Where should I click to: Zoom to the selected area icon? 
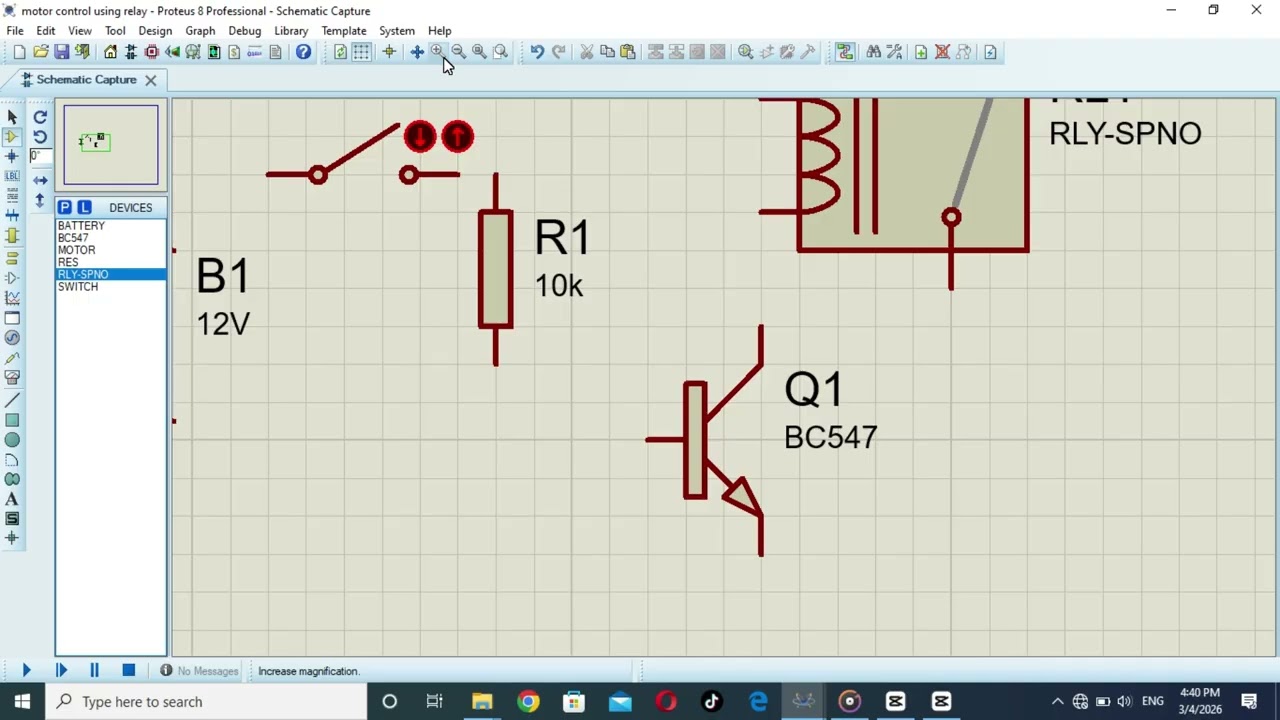(x=500, y=52)
